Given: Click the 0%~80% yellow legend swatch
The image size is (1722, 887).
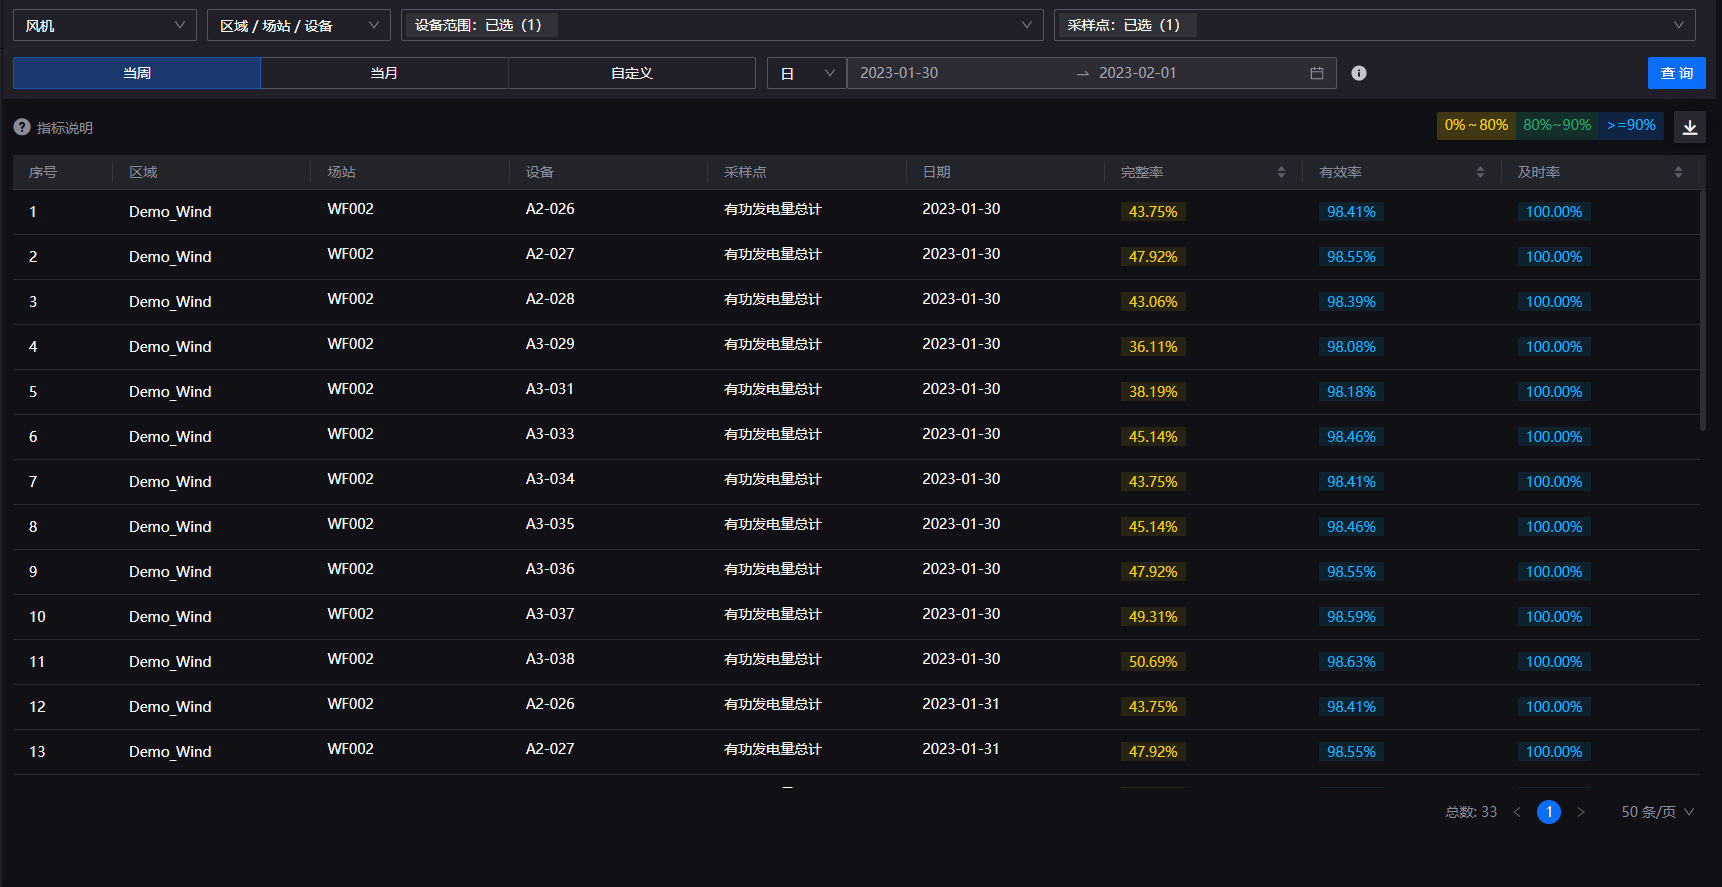Looking at the screenshot, I should 1476,125.
